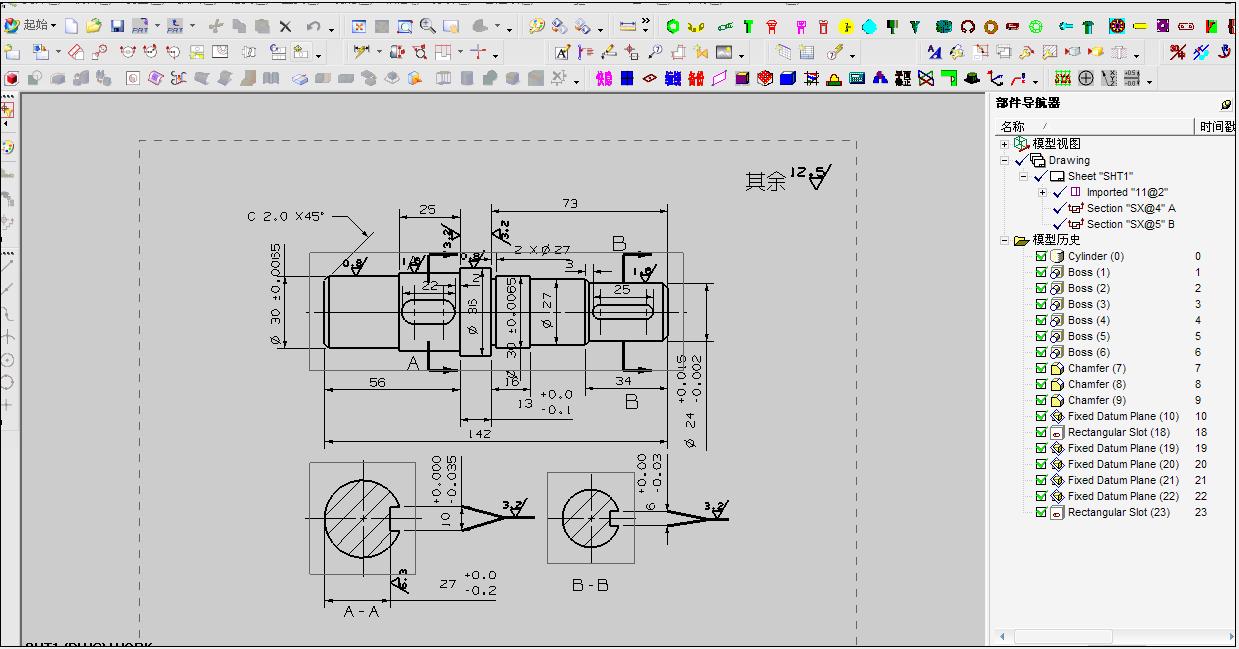Image resolution: width=1239 pixels, height=649 pixels.
Task: Collapse the Sheet "SHT1" node
Action: (x=1023, y=176)
